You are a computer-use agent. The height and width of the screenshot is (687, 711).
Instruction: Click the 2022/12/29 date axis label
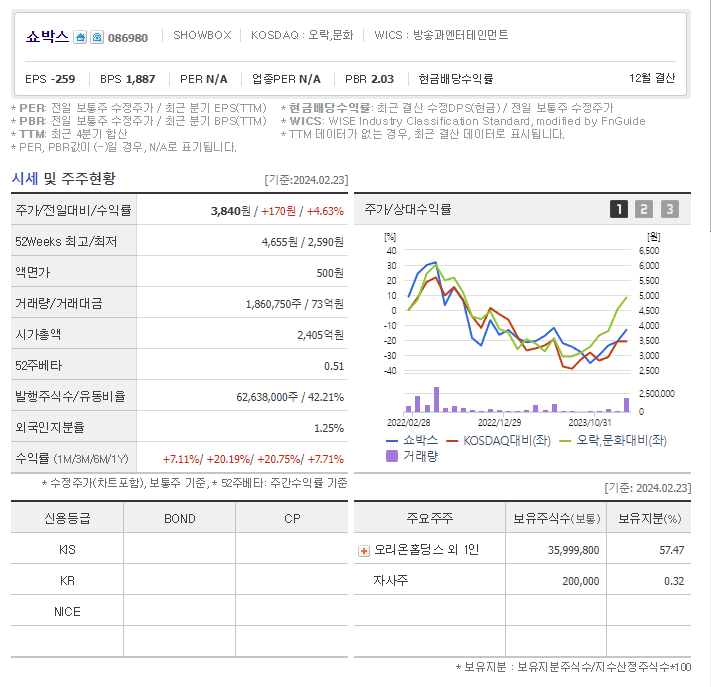click(x=499, y=423)
